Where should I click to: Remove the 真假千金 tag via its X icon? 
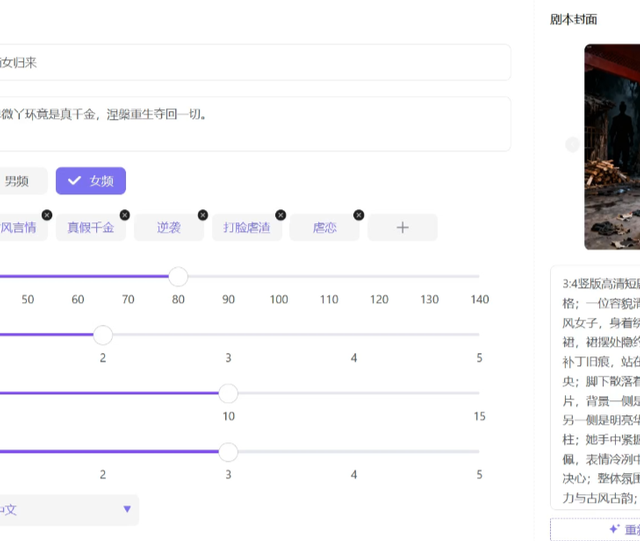click(x=125, y=215)
